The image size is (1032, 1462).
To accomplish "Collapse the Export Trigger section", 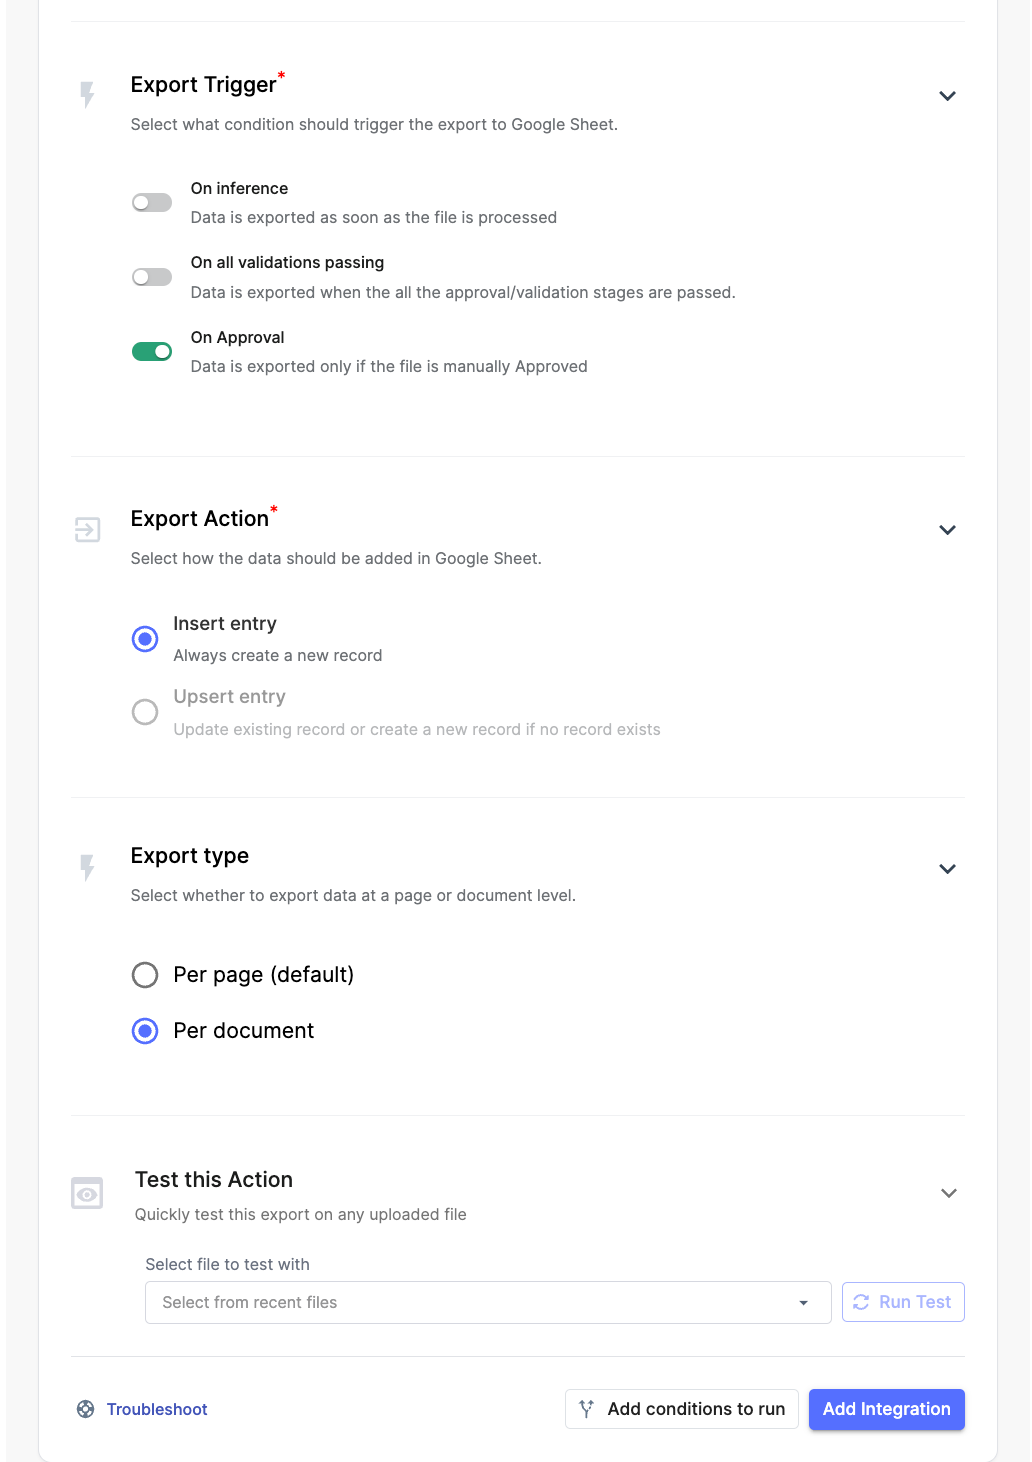I will [x=948, y=96].
